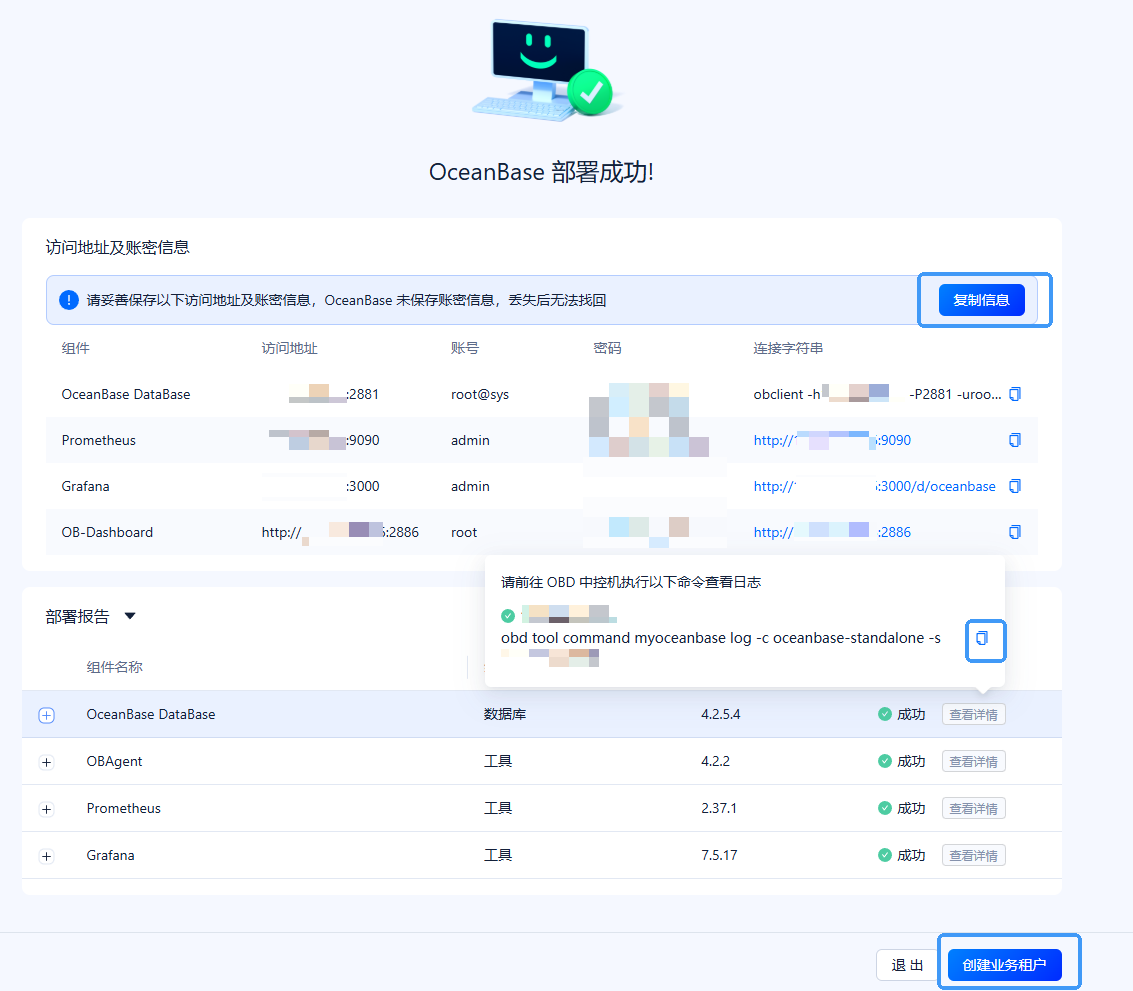Viewport: 1133px width, 991px height.
Task: Click the 账号 column header
Action: pos(465,348)
